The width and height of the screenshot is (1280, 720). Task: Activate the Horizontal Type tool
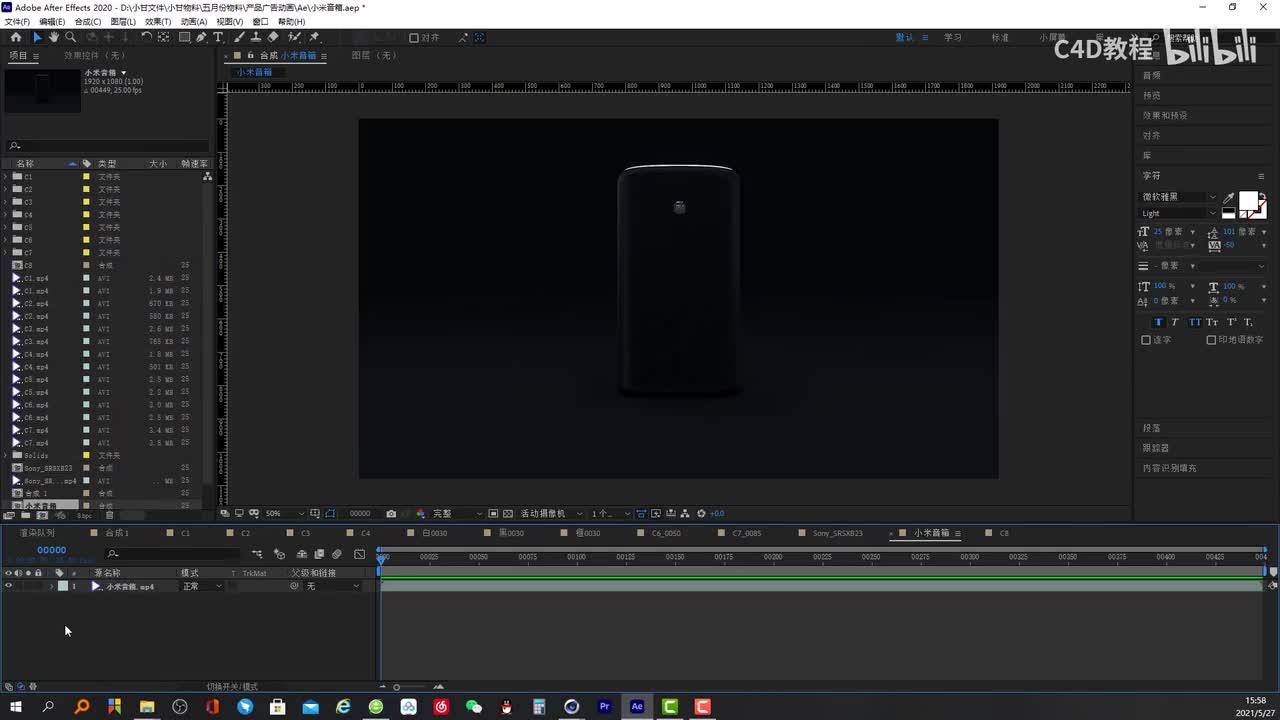point(218,37)
